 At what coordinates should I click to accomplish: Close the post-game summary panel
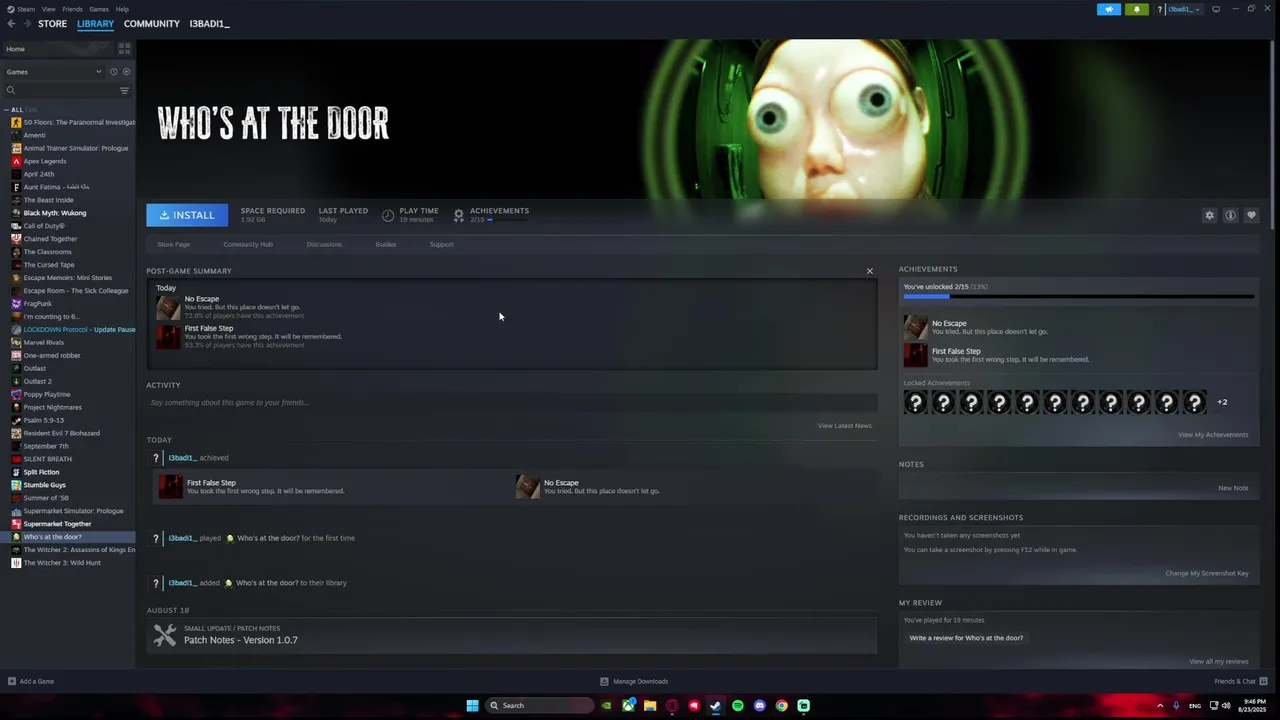pyautogui.click(x=870, y=271)
